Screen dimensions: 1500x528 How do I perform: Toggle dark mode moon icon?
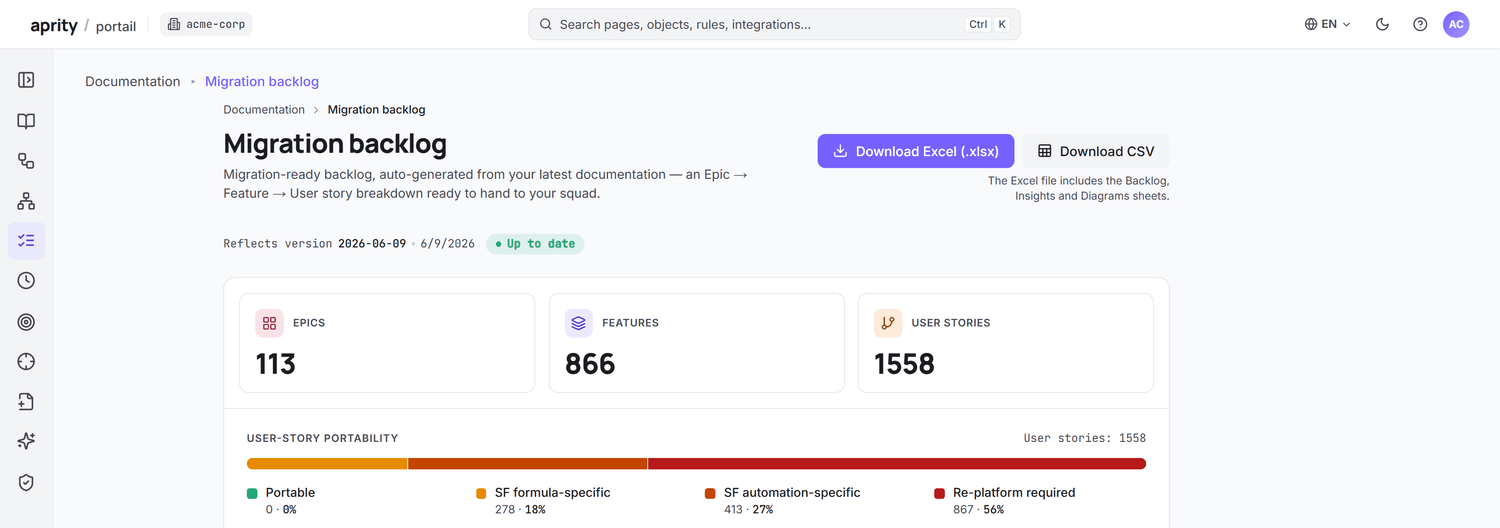click(1382, 24)
